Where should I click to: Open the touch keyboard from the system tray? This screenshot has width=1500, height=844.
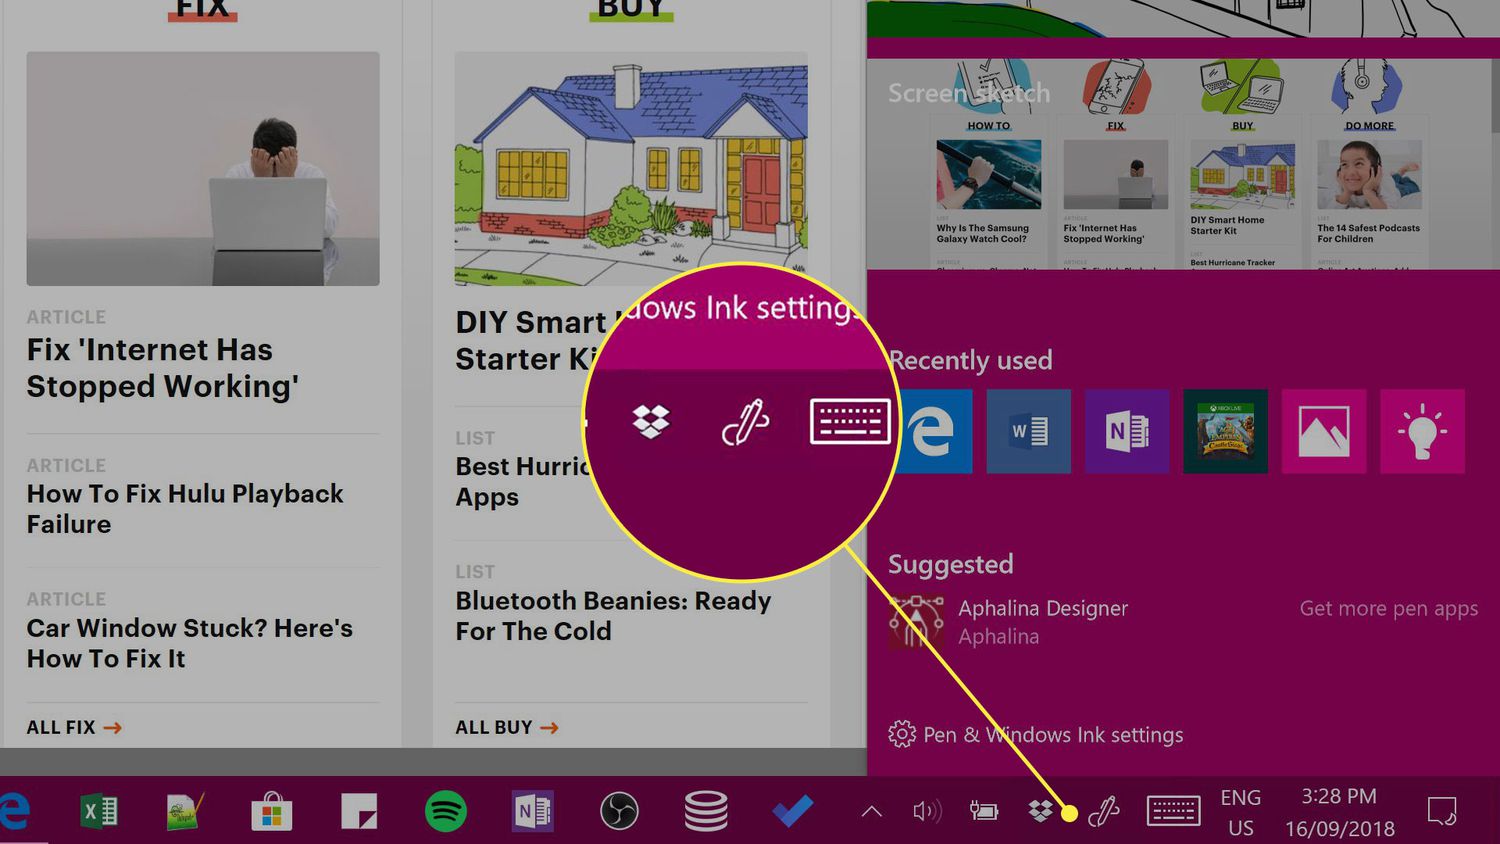click(1173, 811)
